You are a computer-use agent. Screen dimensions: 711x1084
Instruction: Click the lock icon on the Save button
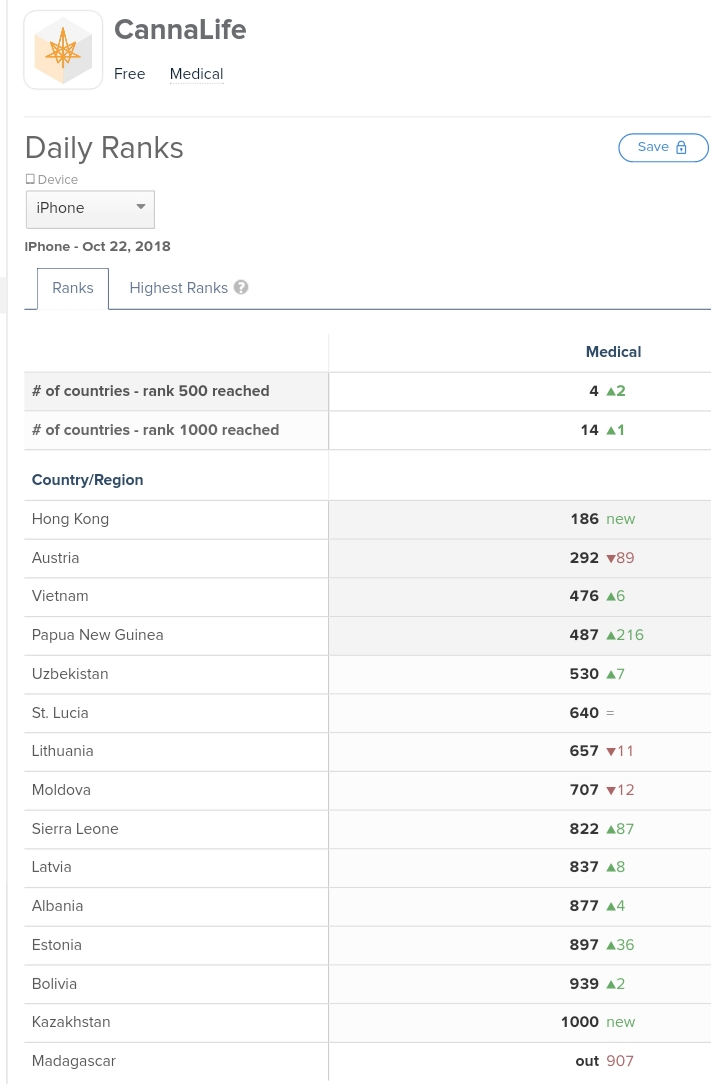pos(681,147)
